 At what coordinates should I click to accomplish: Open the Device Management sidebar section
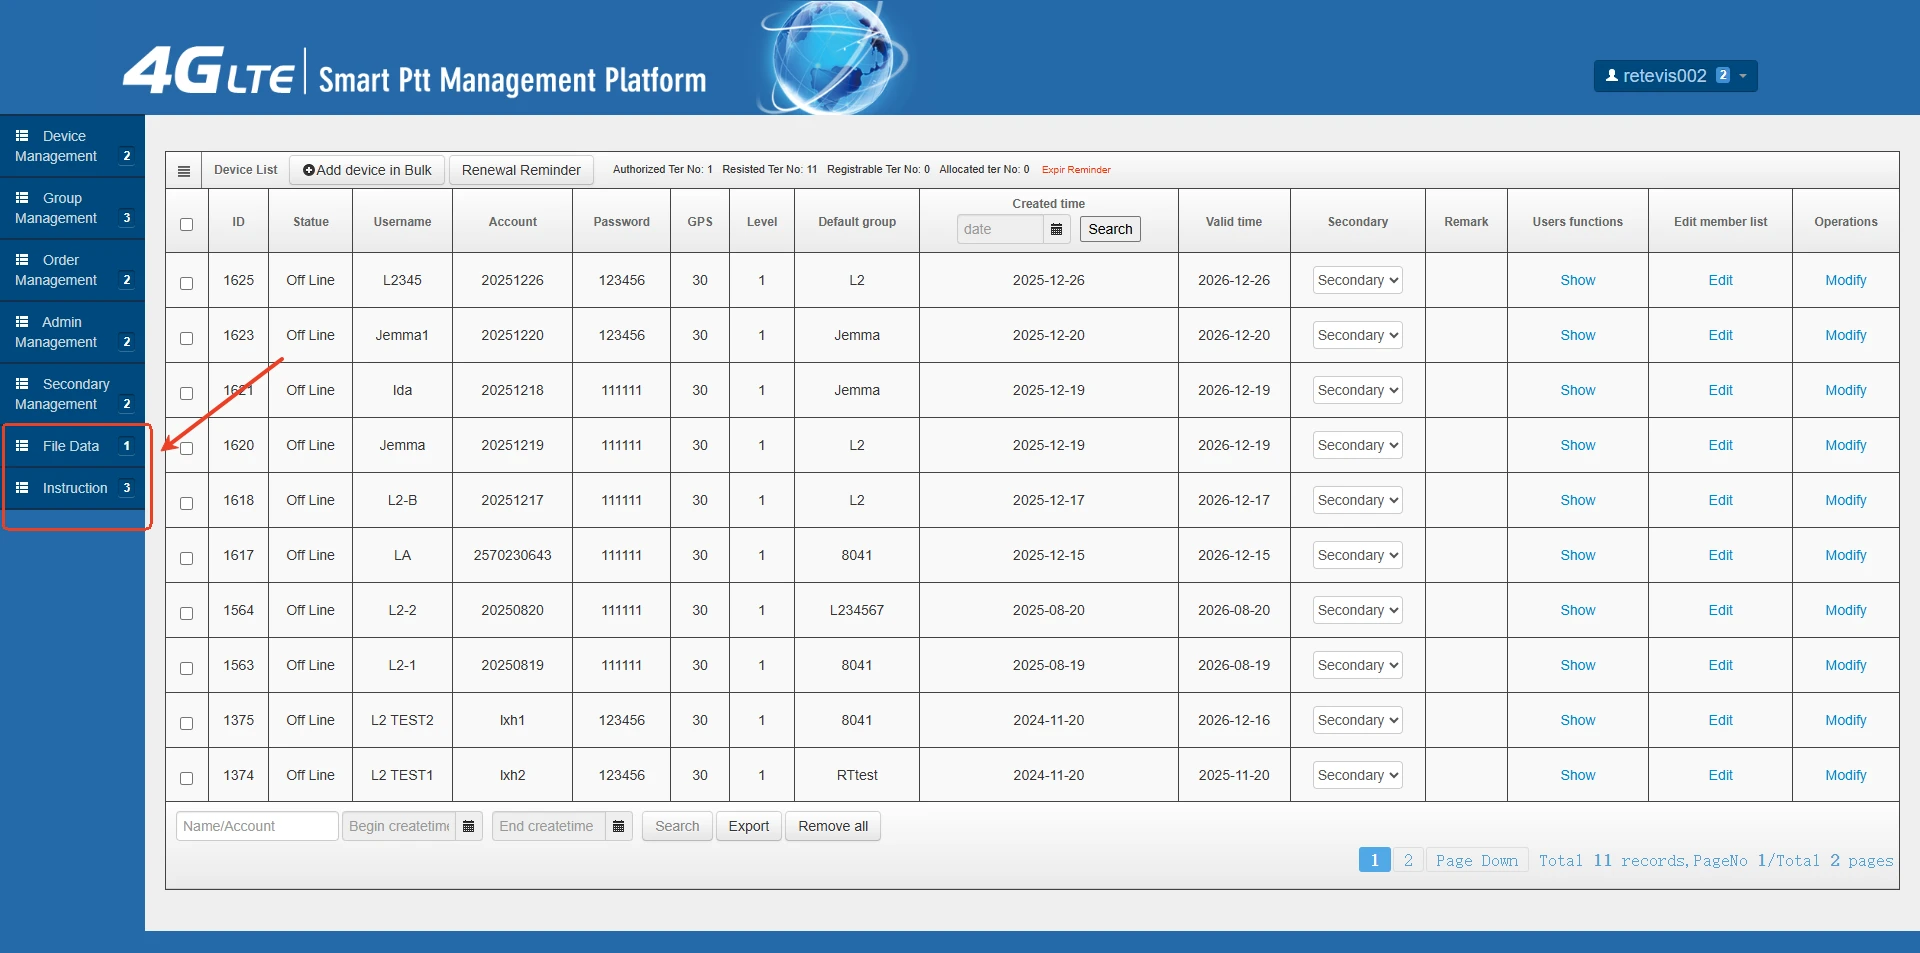pyautogui.click(x=65, y=146)
